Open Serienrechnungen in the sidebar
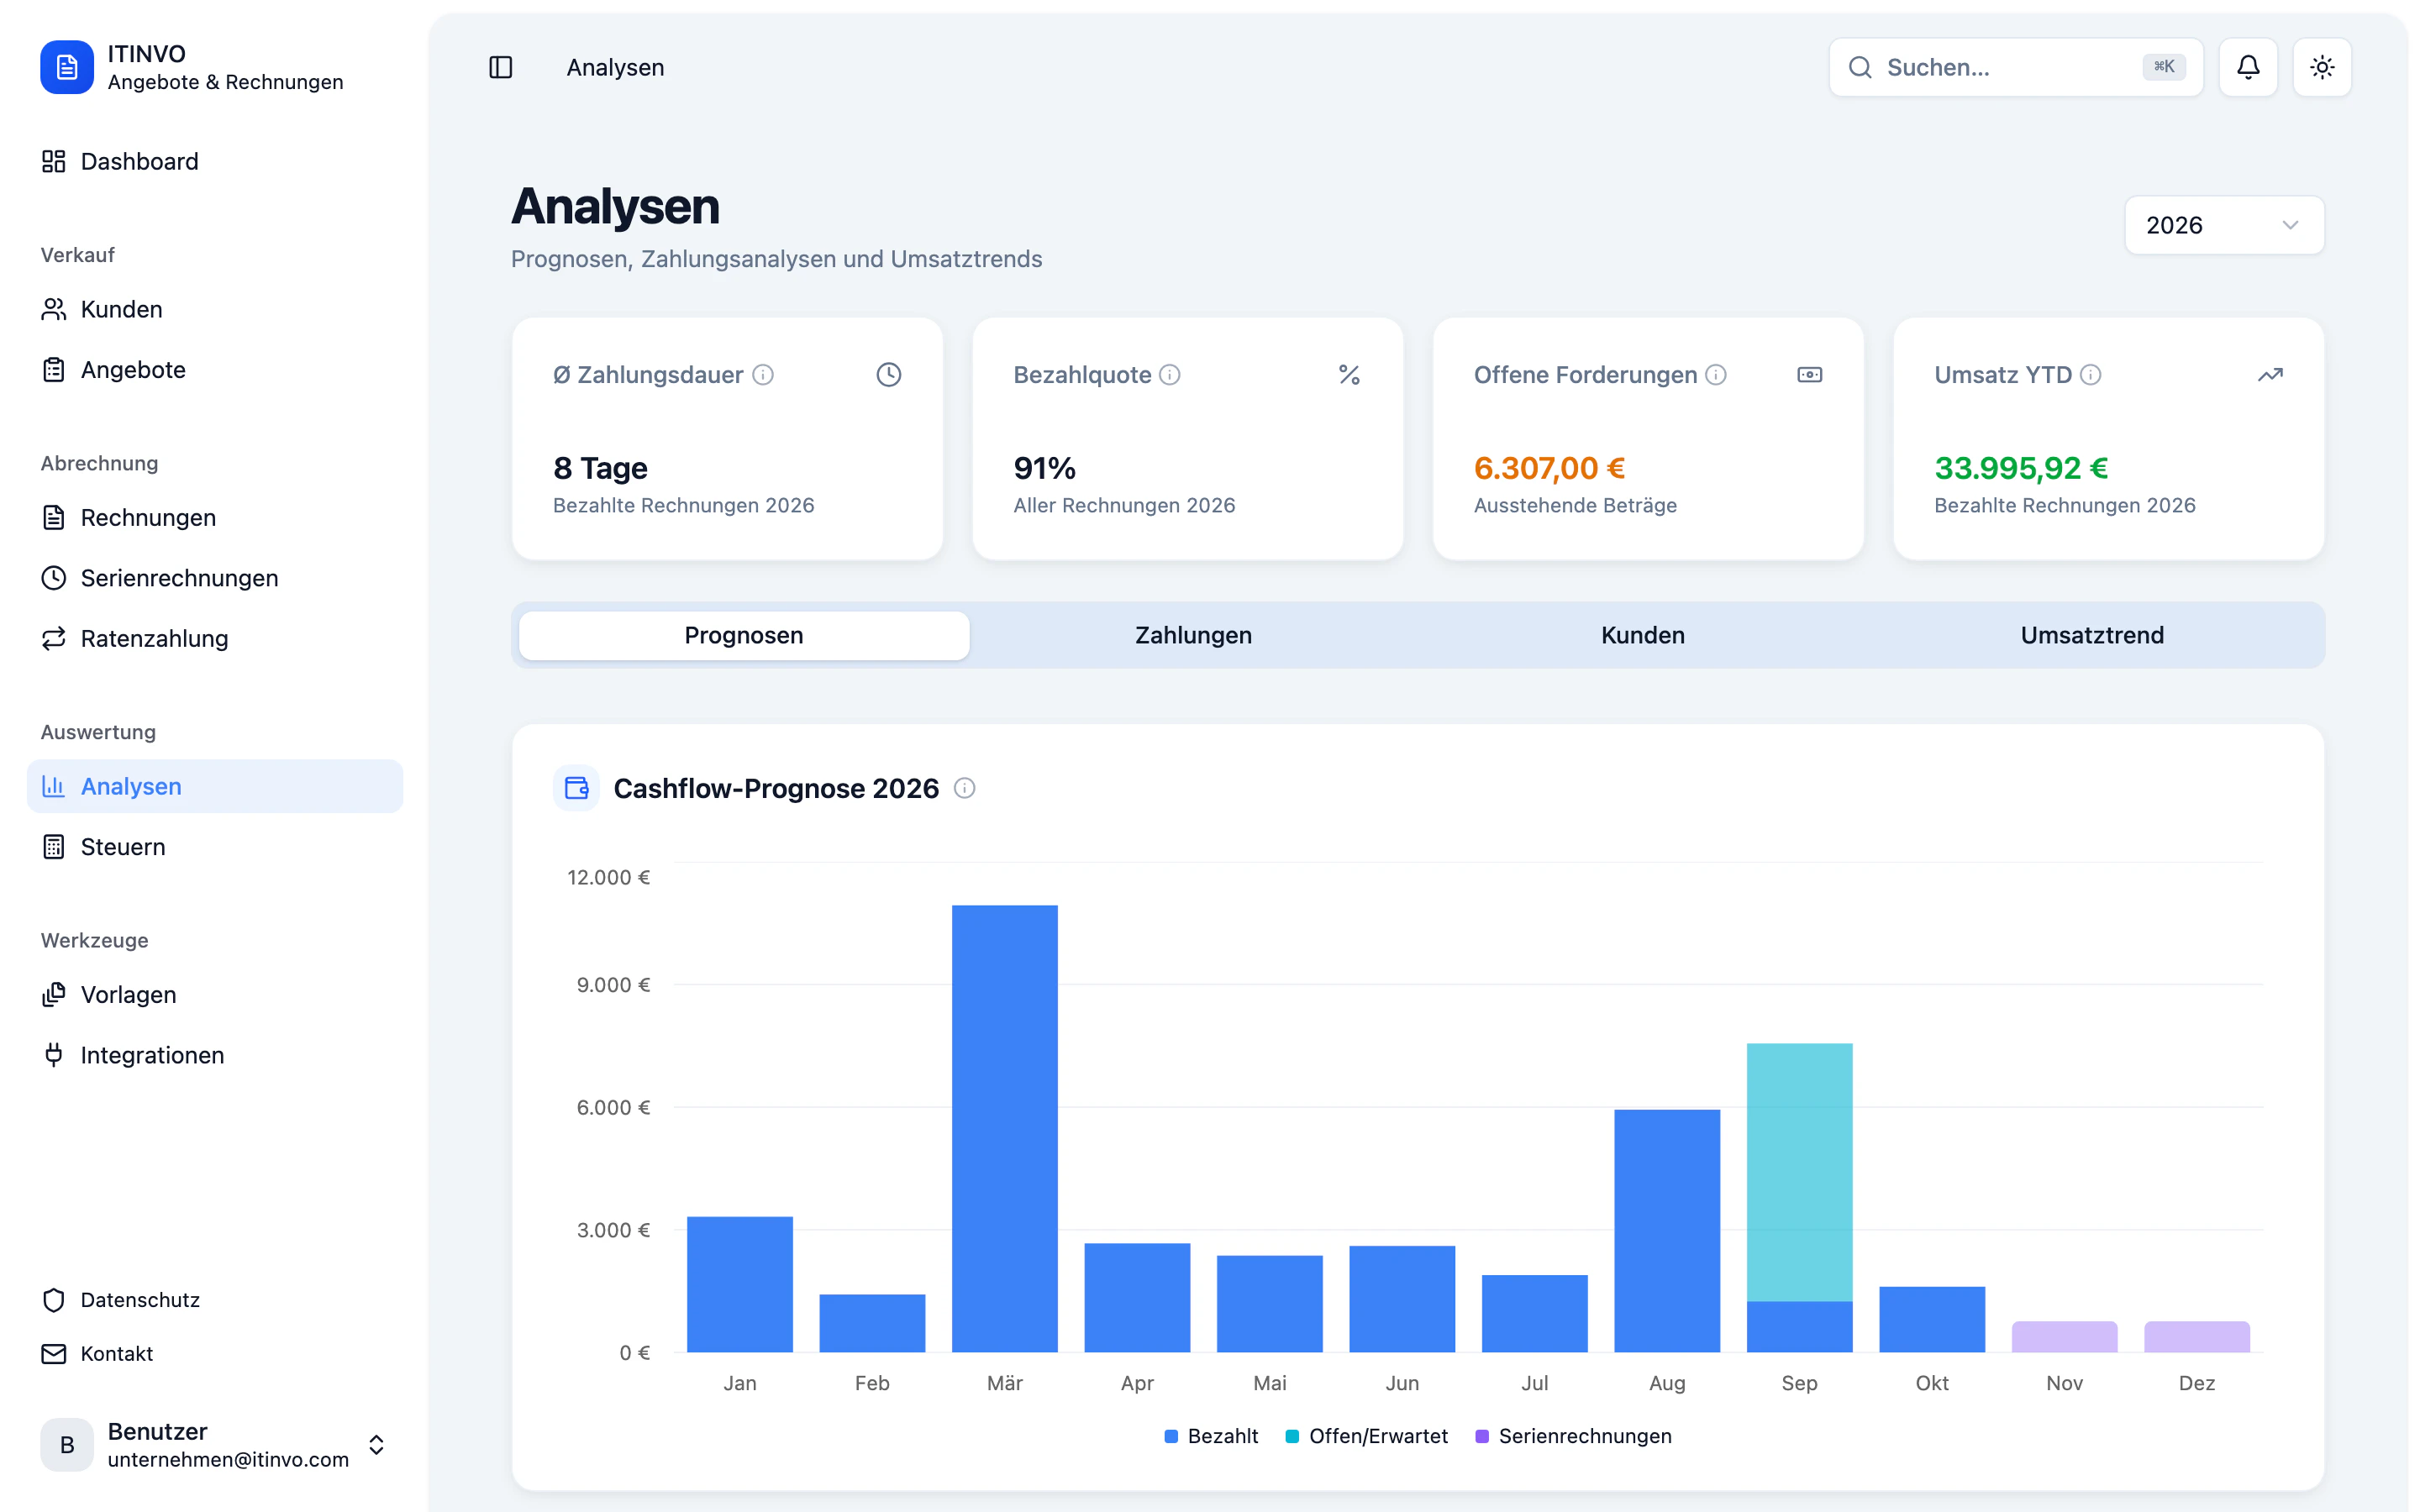The height and width of the screenshot is (1512, 2420). [x=215, y=578]
